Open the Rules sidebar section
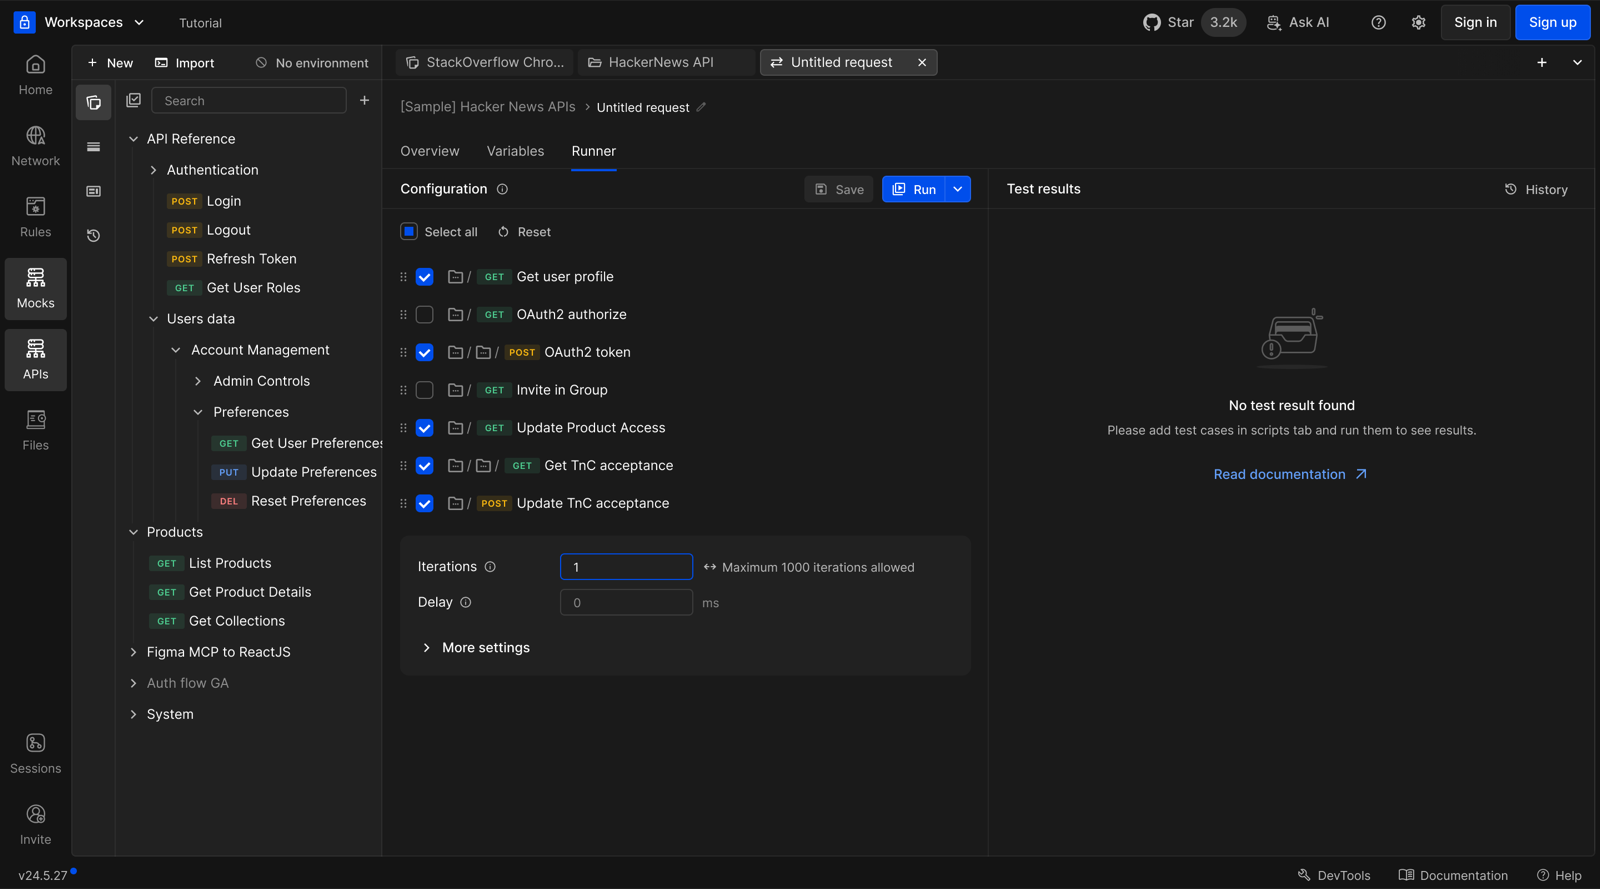1600x889 pixels. tap(36, 218)
